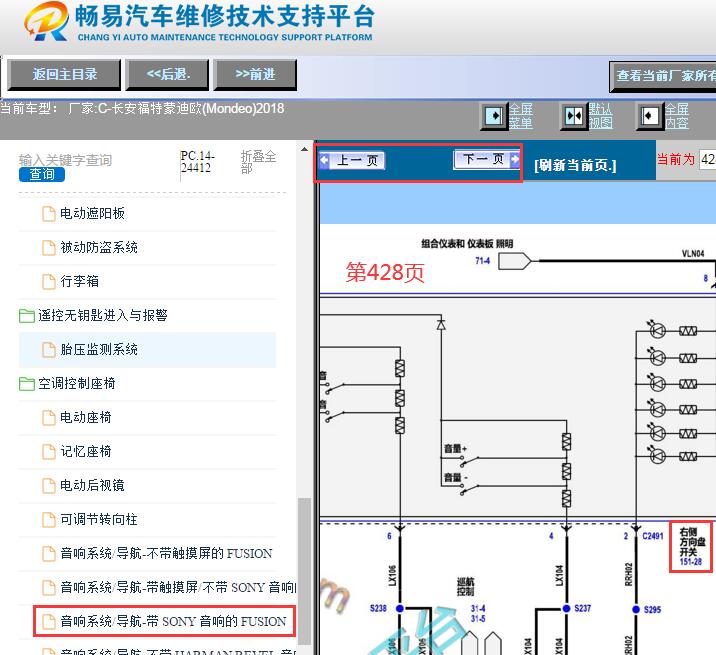Click the blue 查询 search button

point(42,174)
